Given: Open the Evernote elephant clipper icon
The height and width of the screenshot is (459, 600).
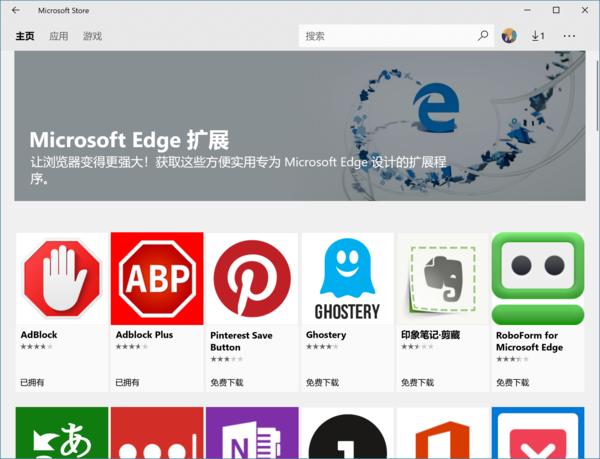Looking at the screenshot, I should [443, 278].
